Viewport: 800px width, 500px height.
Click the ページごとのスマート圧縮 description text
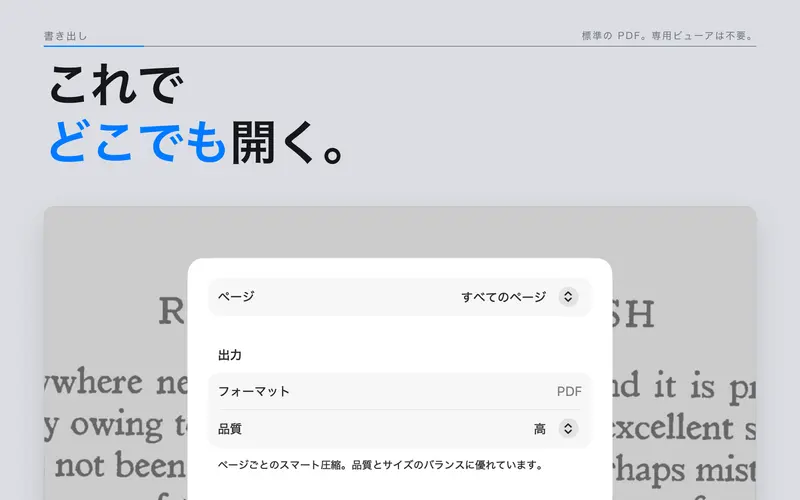[x=381, y=465]
